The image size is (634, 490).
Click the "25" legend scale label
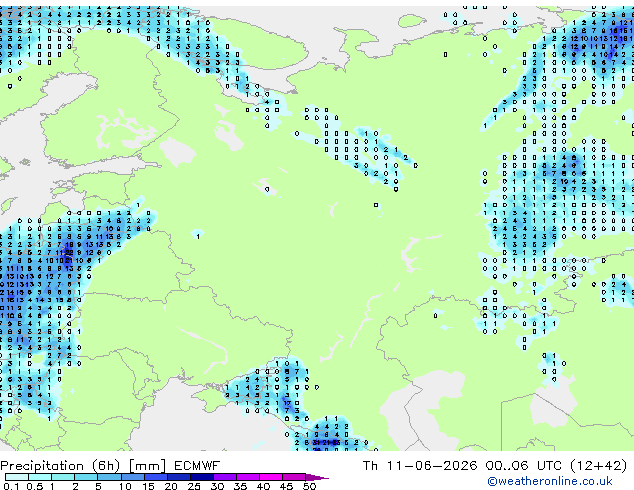[x=194, y=486]
